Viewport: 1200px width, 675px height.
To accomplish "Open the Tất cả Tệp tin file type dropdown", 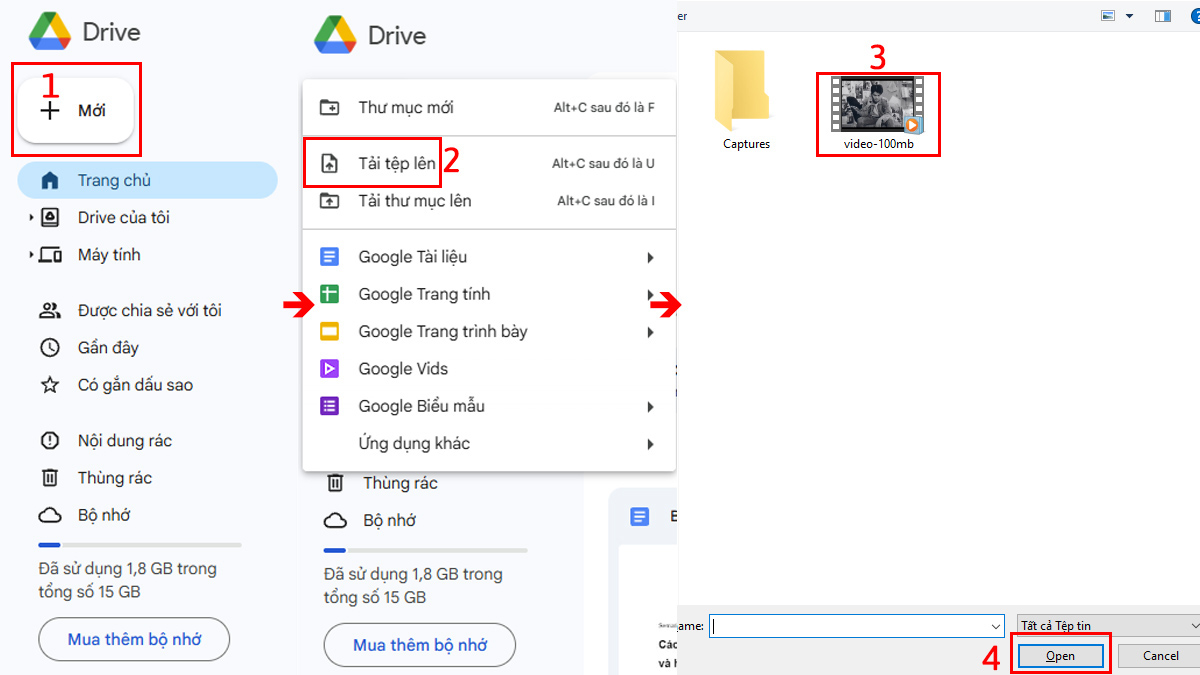I will point(1108,626).
